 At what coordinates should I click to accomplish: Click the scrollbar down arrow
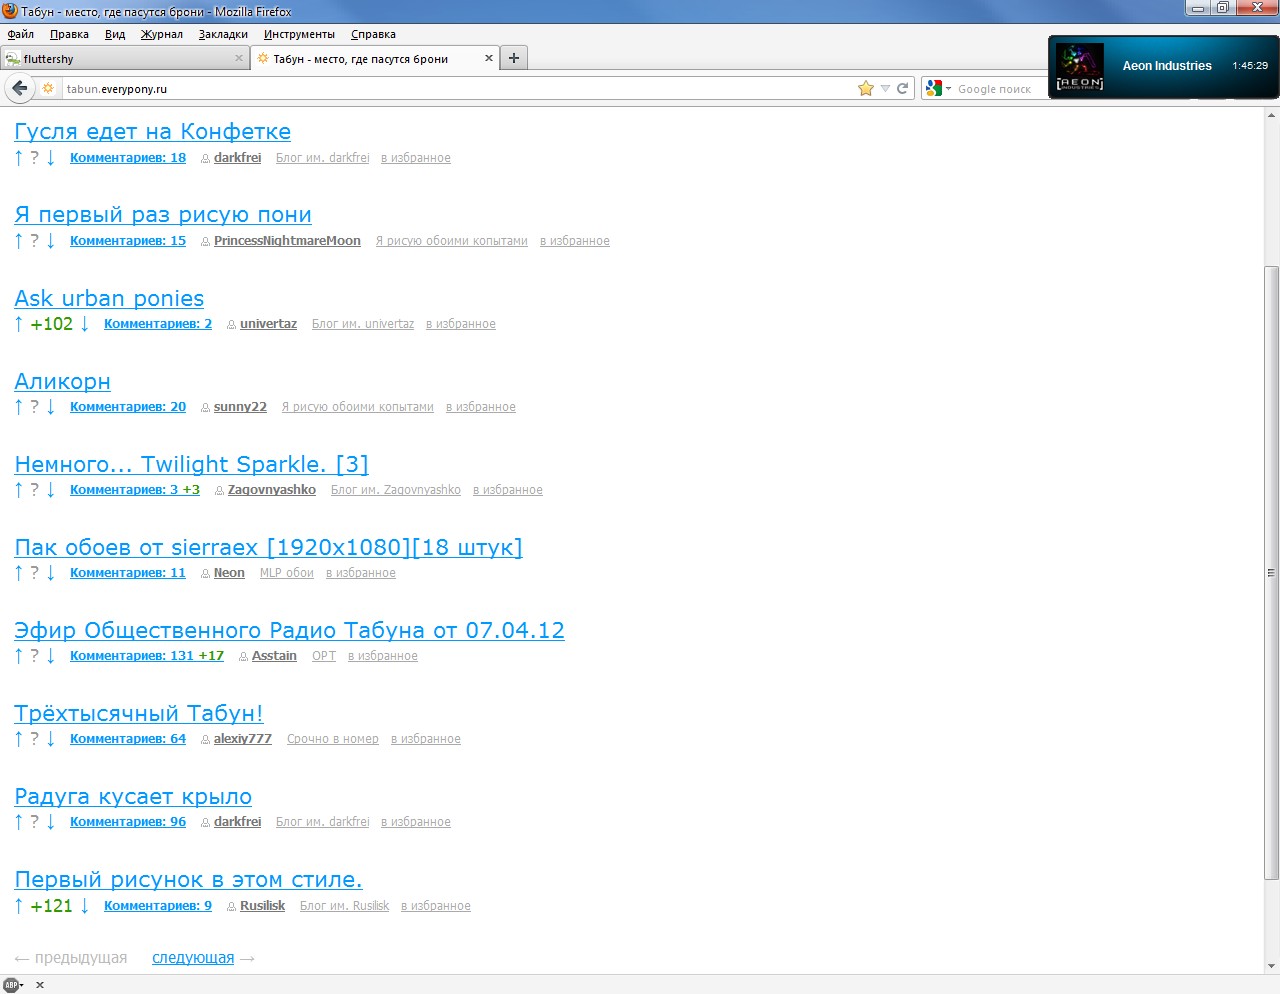coord(1271,966)
